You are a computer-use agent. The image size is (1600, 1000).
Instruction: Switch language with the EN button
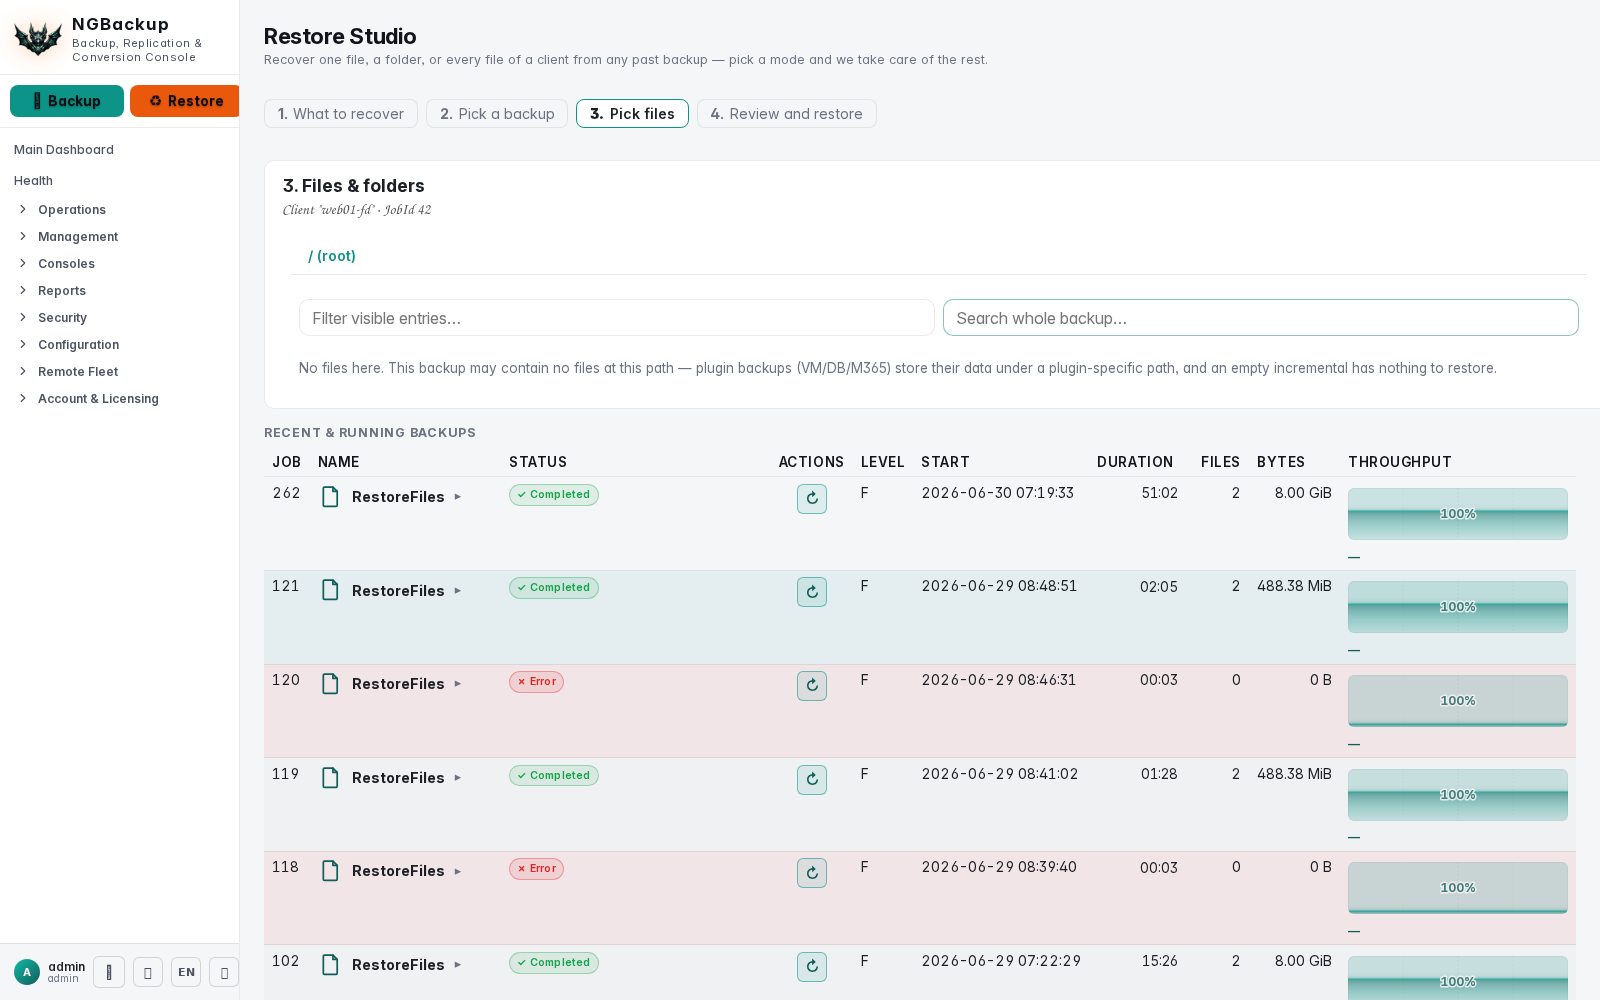click(186, 972)
